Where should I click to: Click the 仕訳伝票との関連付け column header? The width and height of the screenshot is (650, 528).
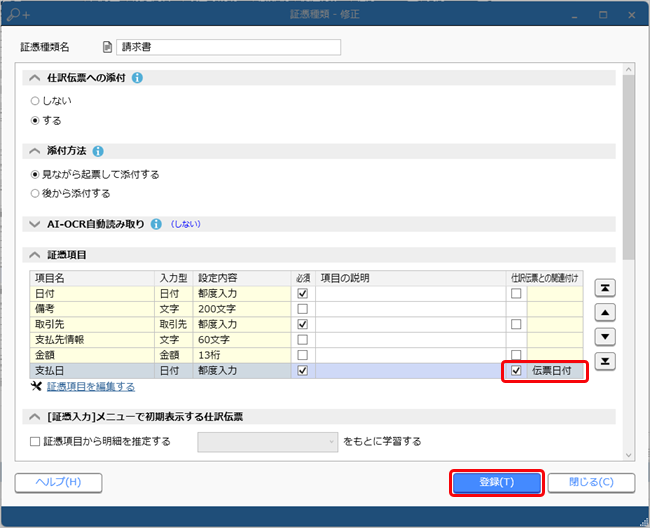coord(544,278)
